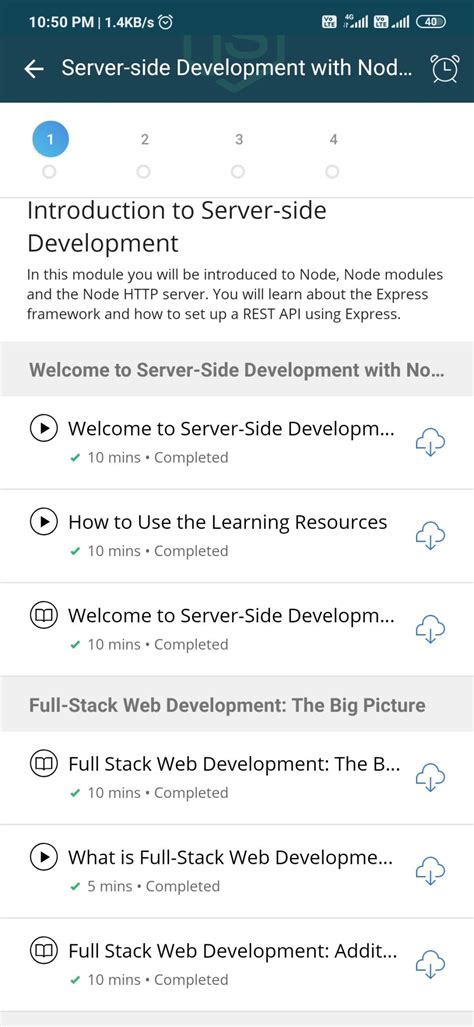Select the radio circle under week 4
Viewport: 474px width, 1027px height.
333,172
